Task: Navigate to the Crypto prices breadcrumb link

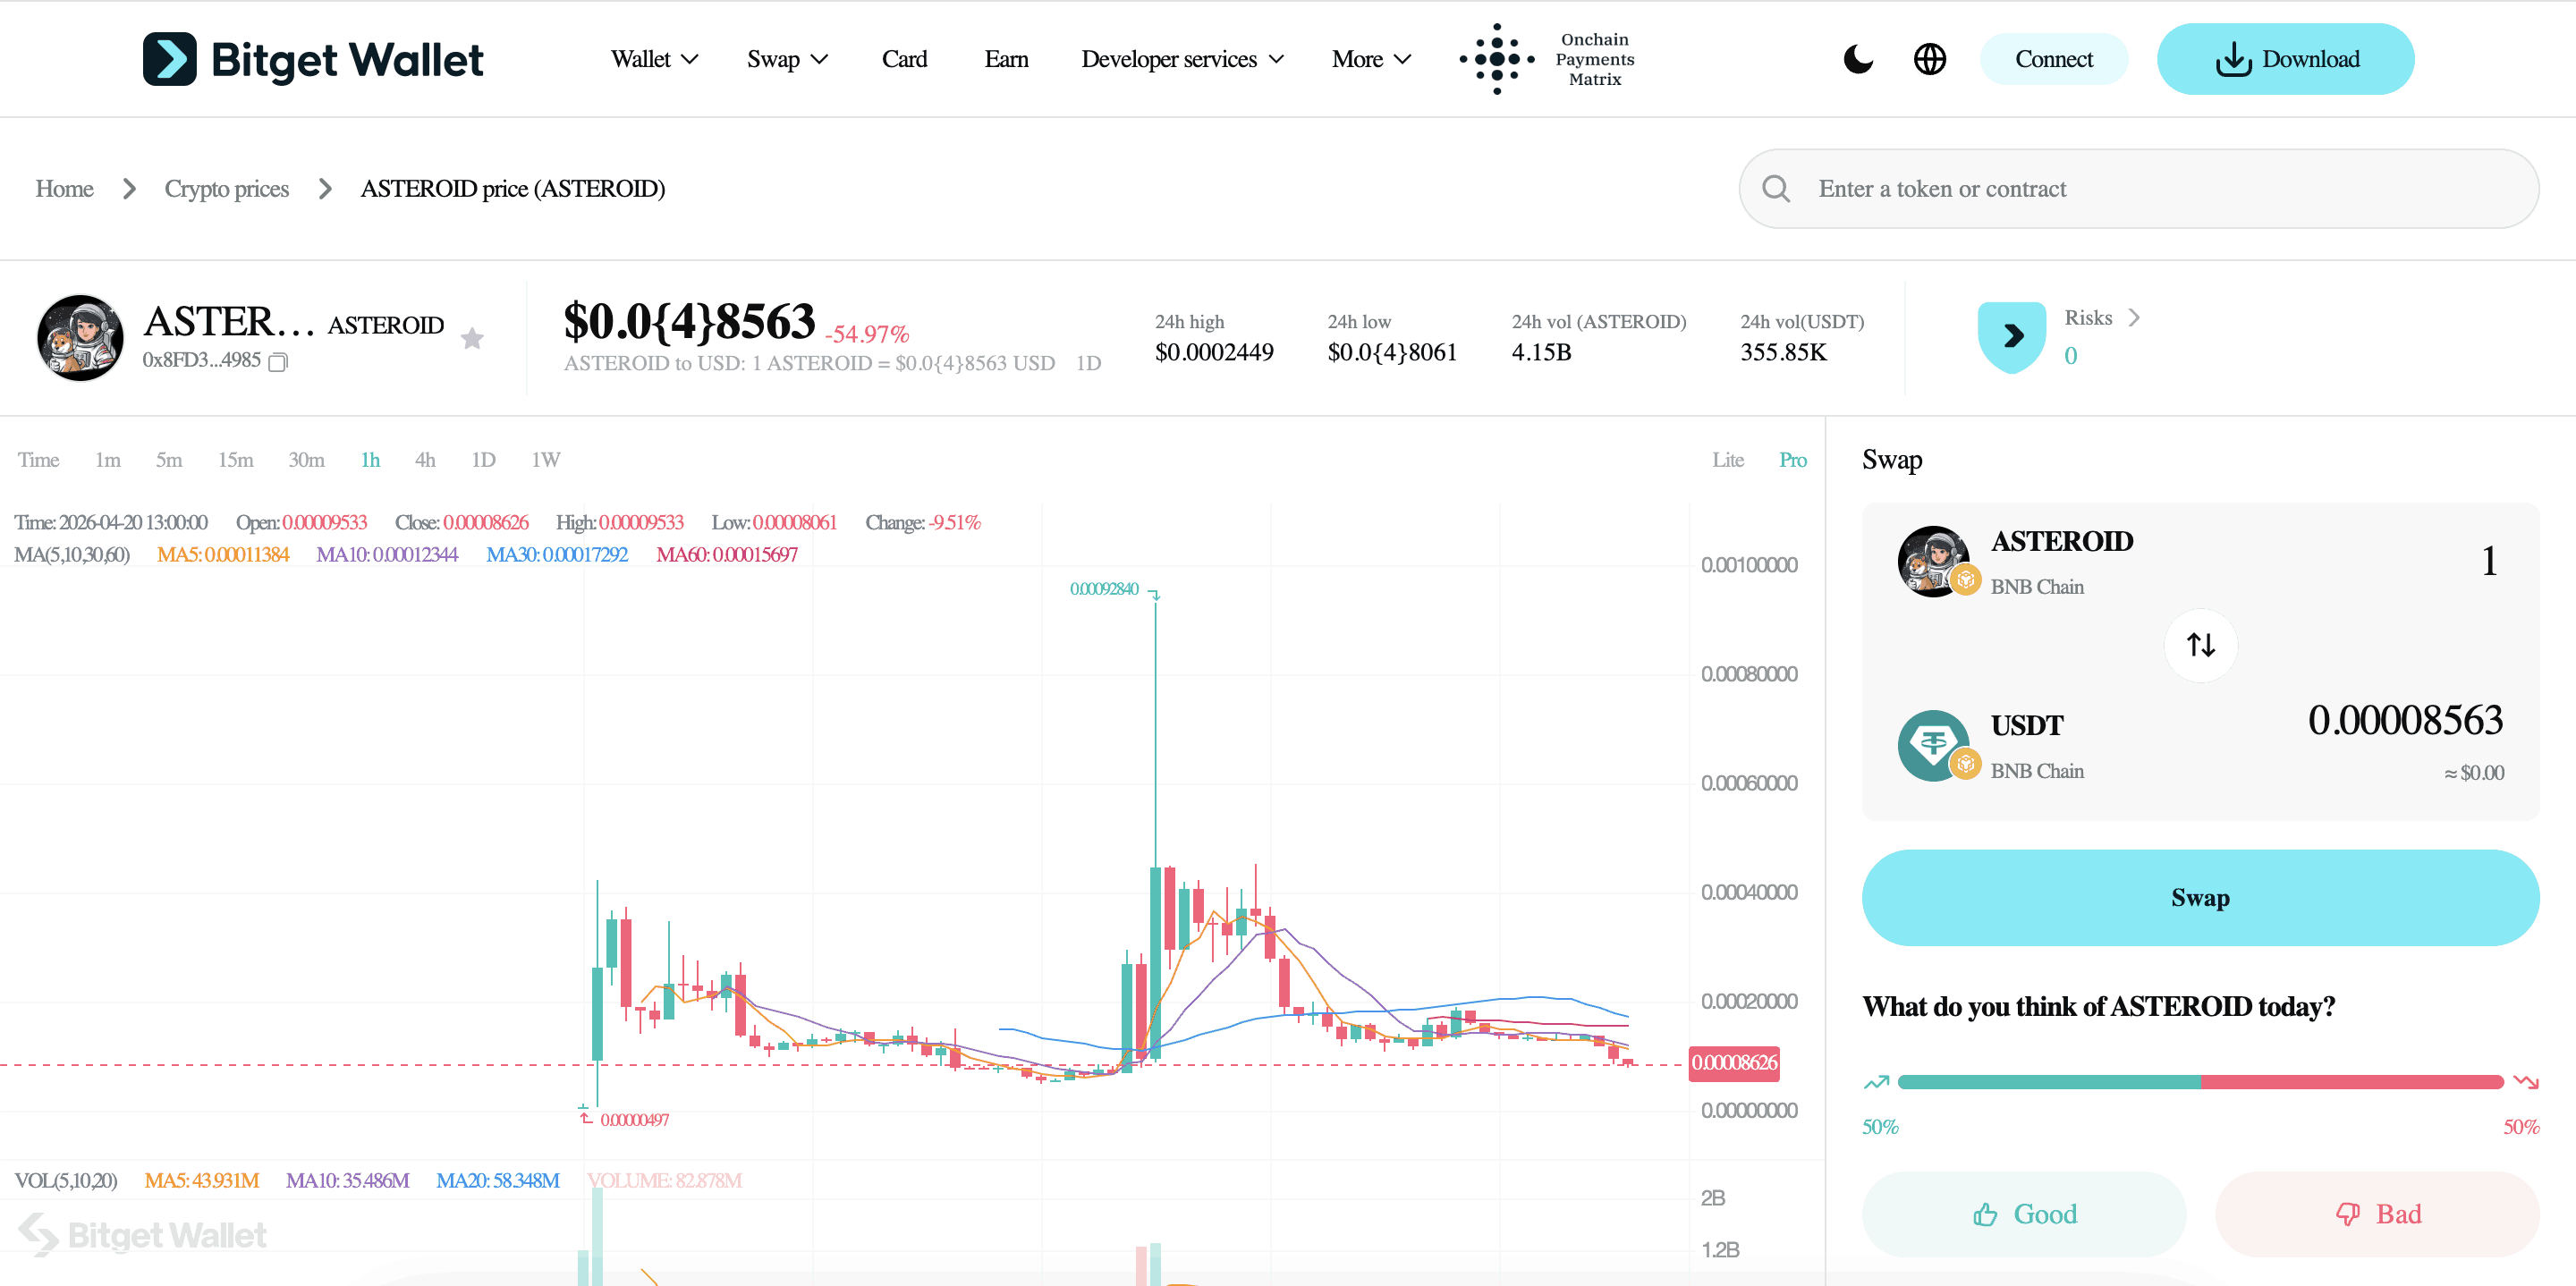Action: [226, 188]
